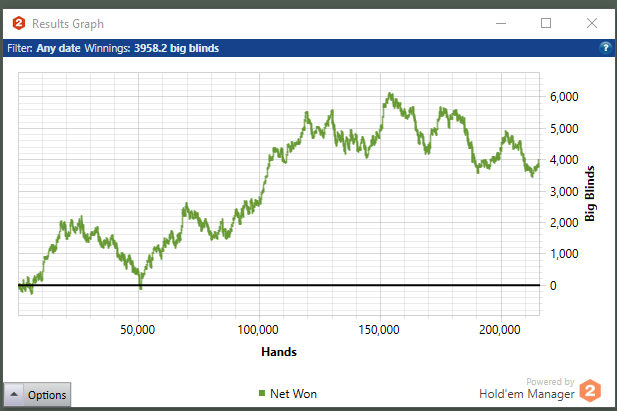This screenshot has height=411, width=617.
Task: Click the 'Big Blinds' axis title
Action: click(x=589, y=194)
